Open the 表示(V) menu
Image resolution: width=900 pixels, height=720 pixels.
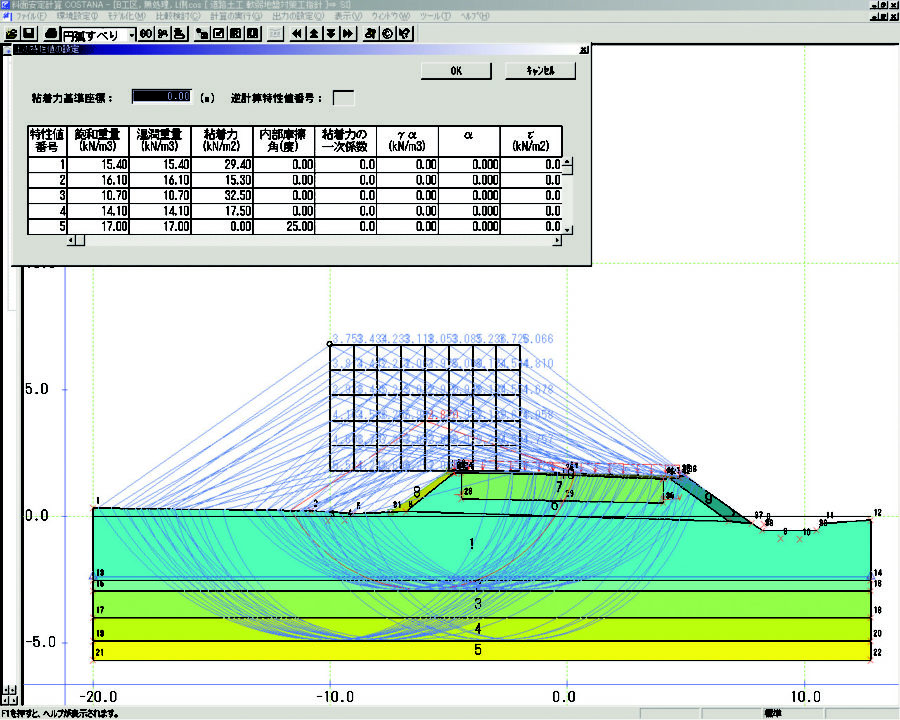click(x=348, y=16)
